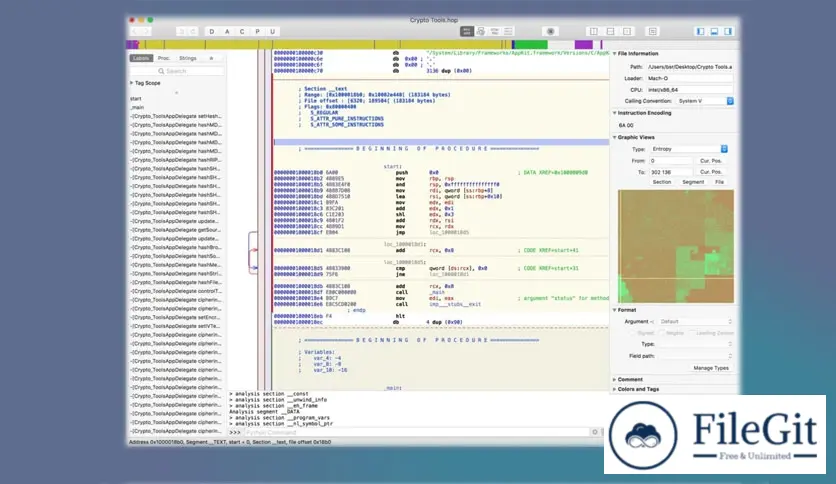Image resolution: width=836 pixels, height=484 pixels.
Task: Switch to the starred bookmarks tab
Action: [212, 58]
